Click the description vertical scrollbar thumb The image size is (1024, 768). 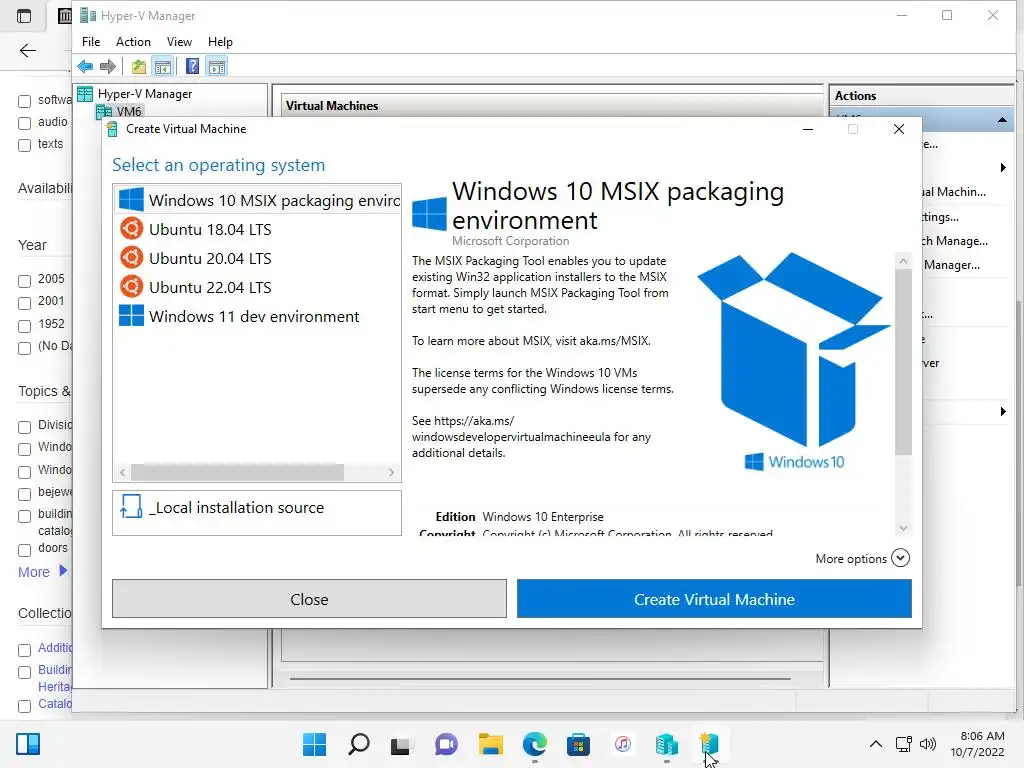[903, 362]
